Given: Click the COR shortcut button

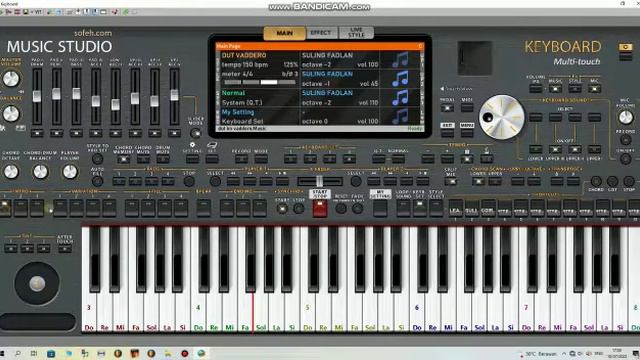Looking at the screenshot, I should click(488, 208).
